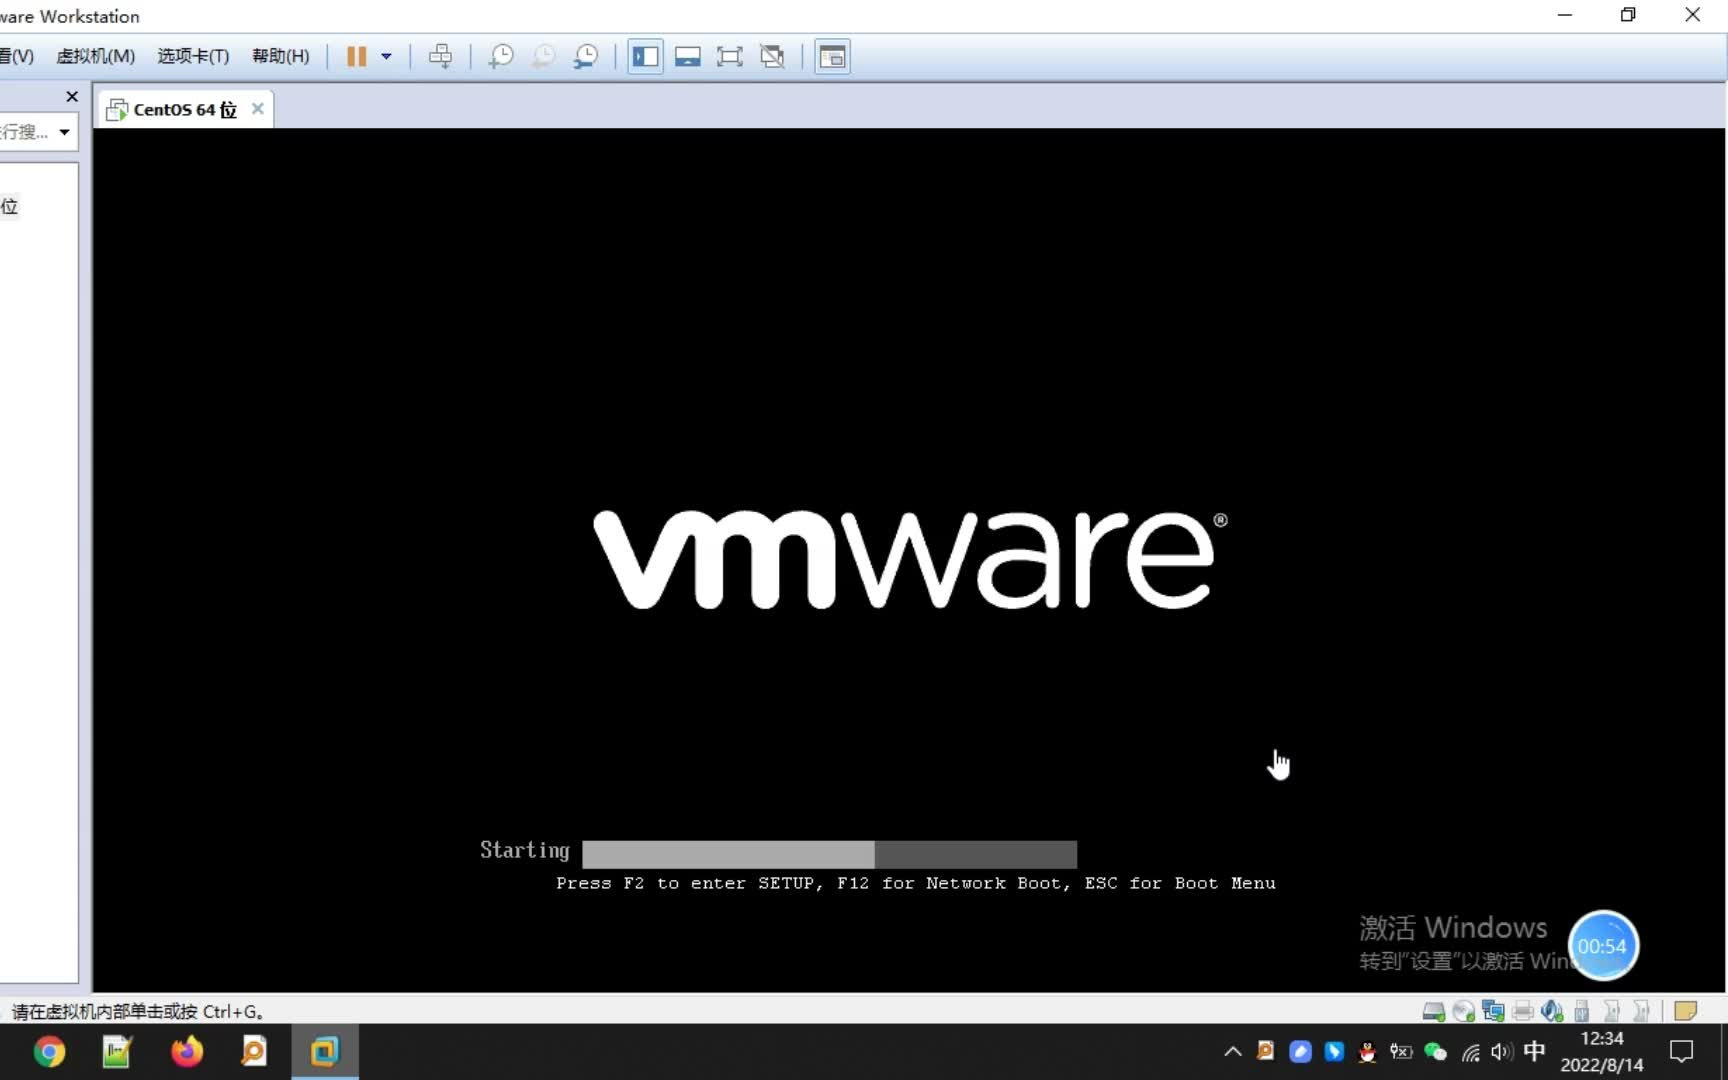Image resolution: width=1728 pixels, height=1080 pixels.
Task: Toggle the 中 input method indicator
Action: point(1535,1051)
